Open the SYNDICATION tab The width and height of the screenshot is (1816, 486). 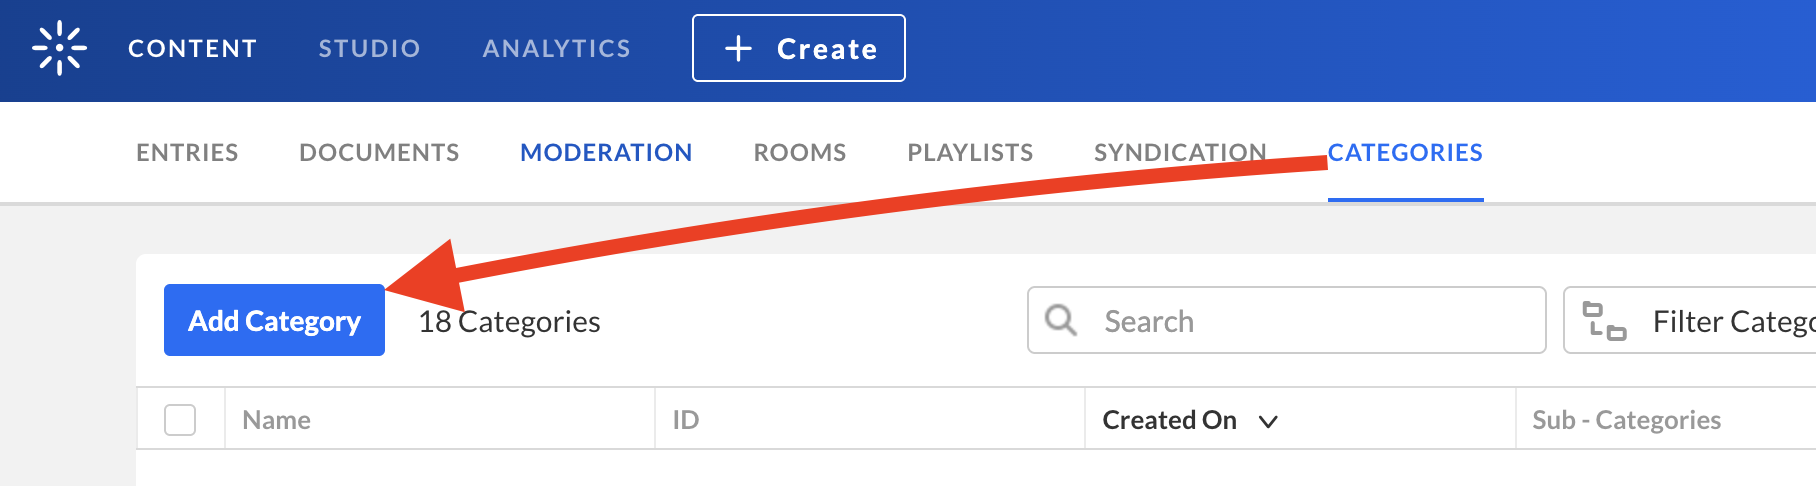tap(1180, 152)
